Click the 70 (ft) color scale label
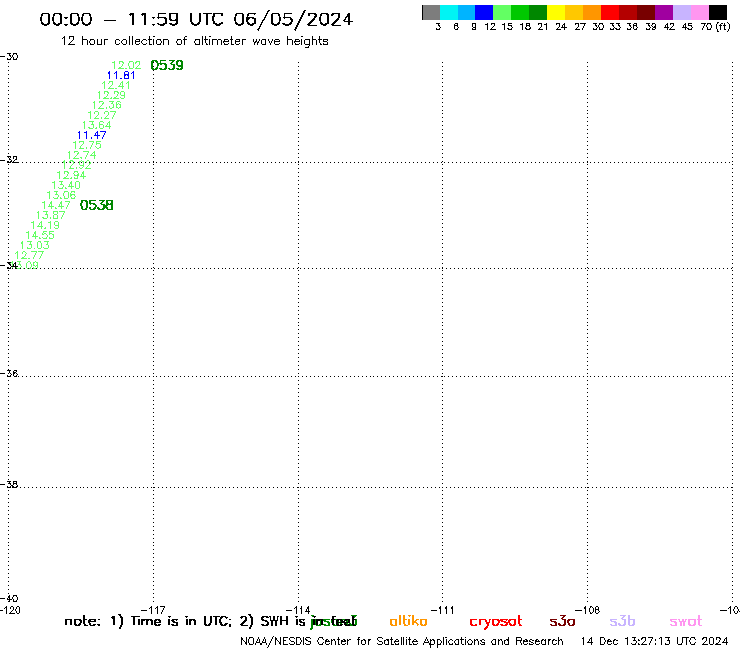The width and height of the screenshot is (740, 650). coord(715,27)
